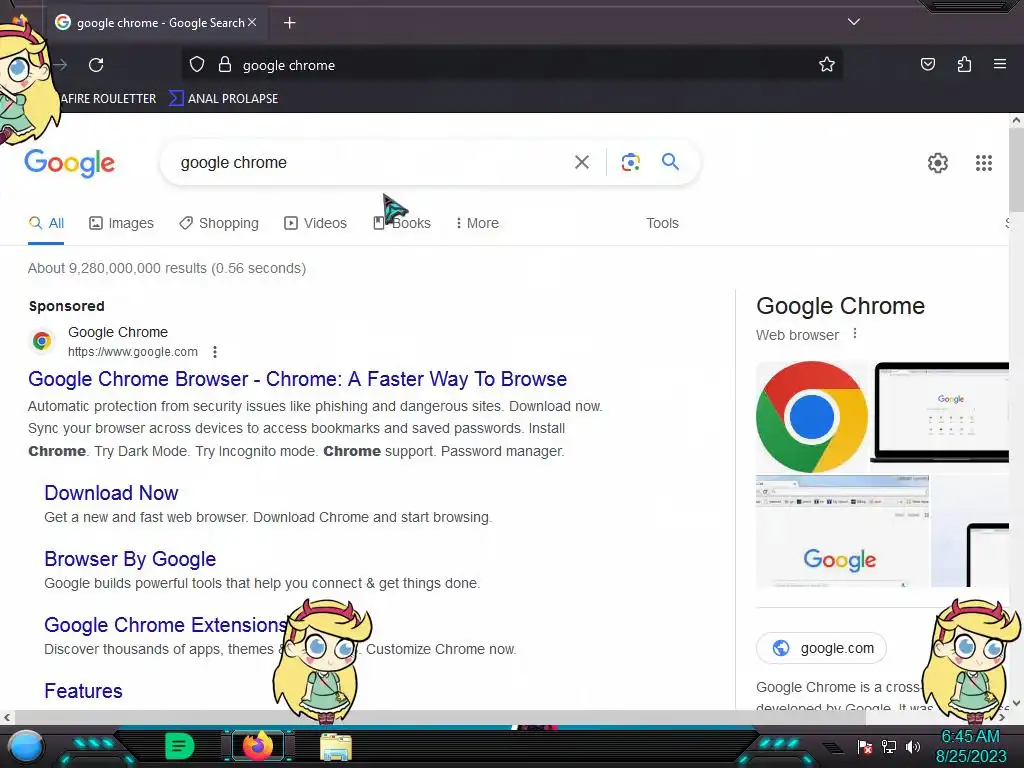Screen dimensions: 1024x768
Task: Open the Google Chrome Browser ad headline link
Action: 298,379
